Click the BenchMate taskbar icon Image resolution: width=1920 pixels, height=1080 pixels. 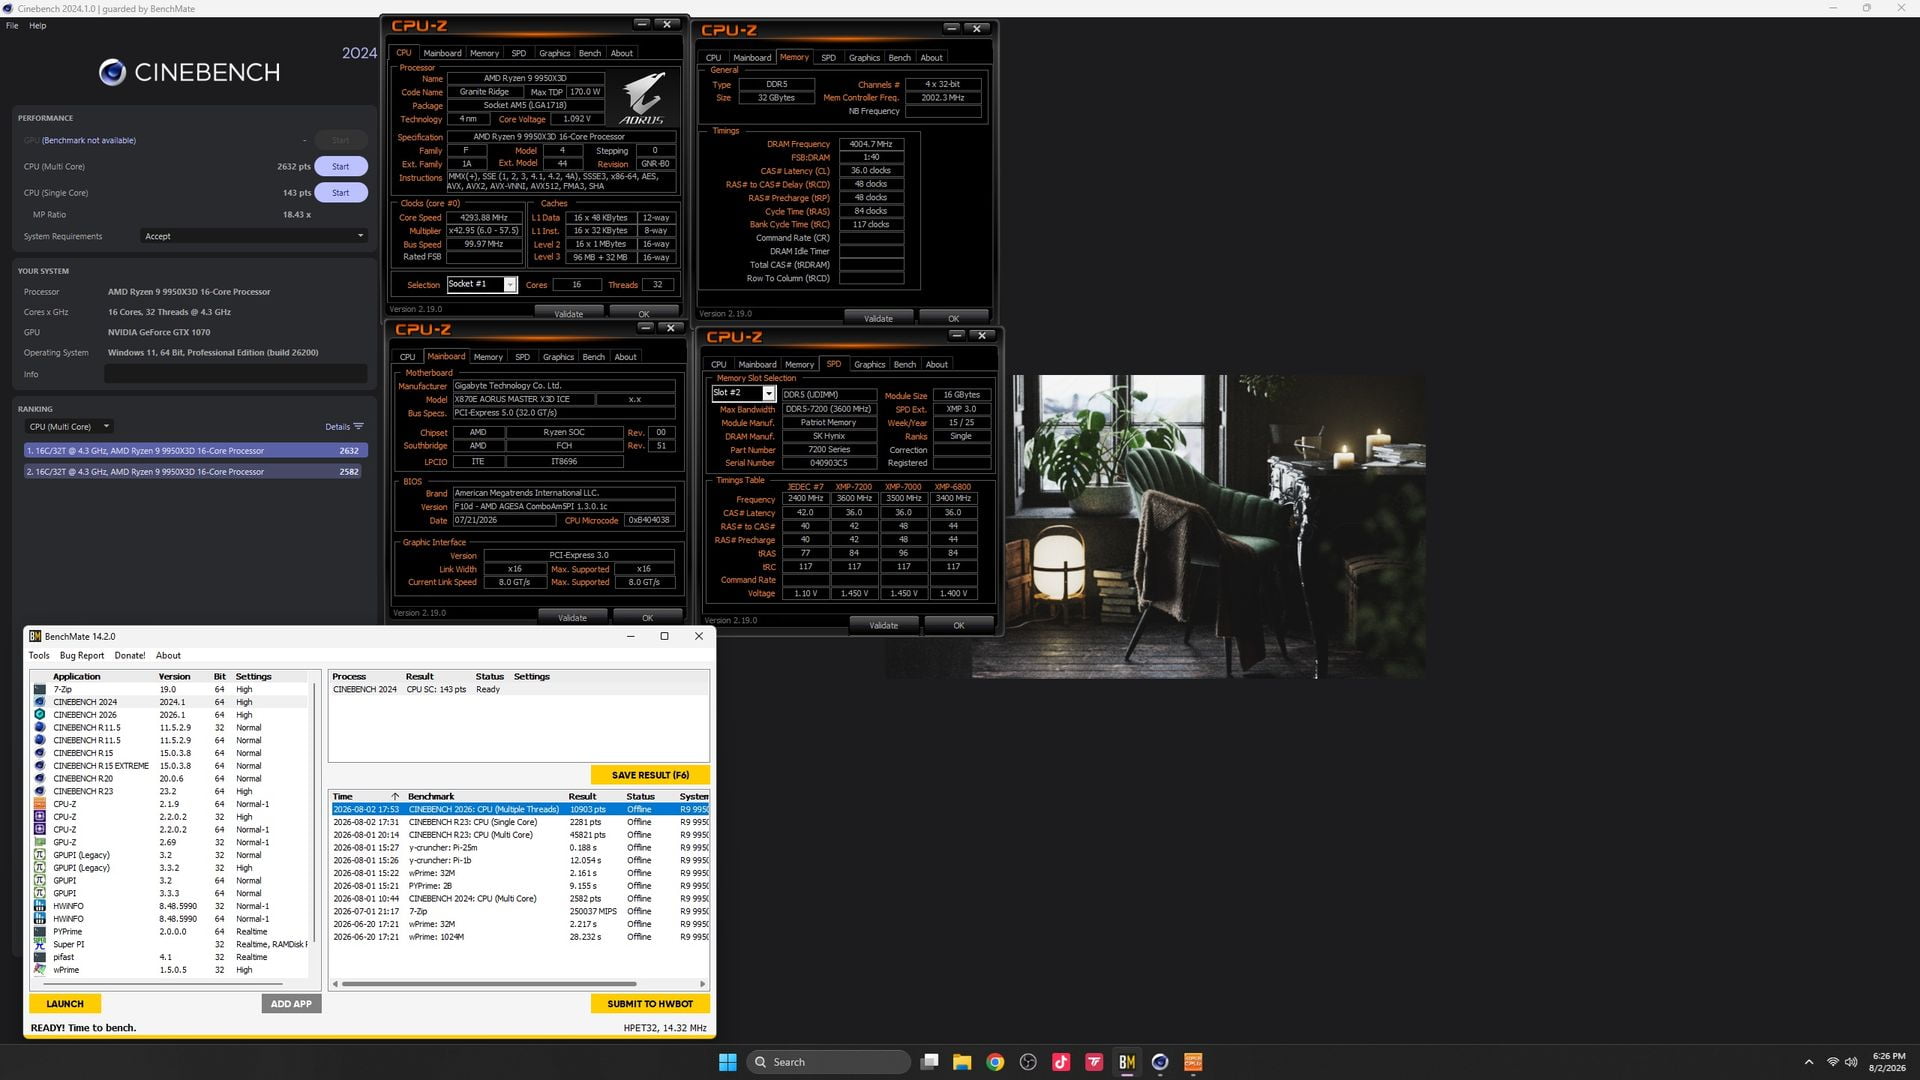1127,1062
